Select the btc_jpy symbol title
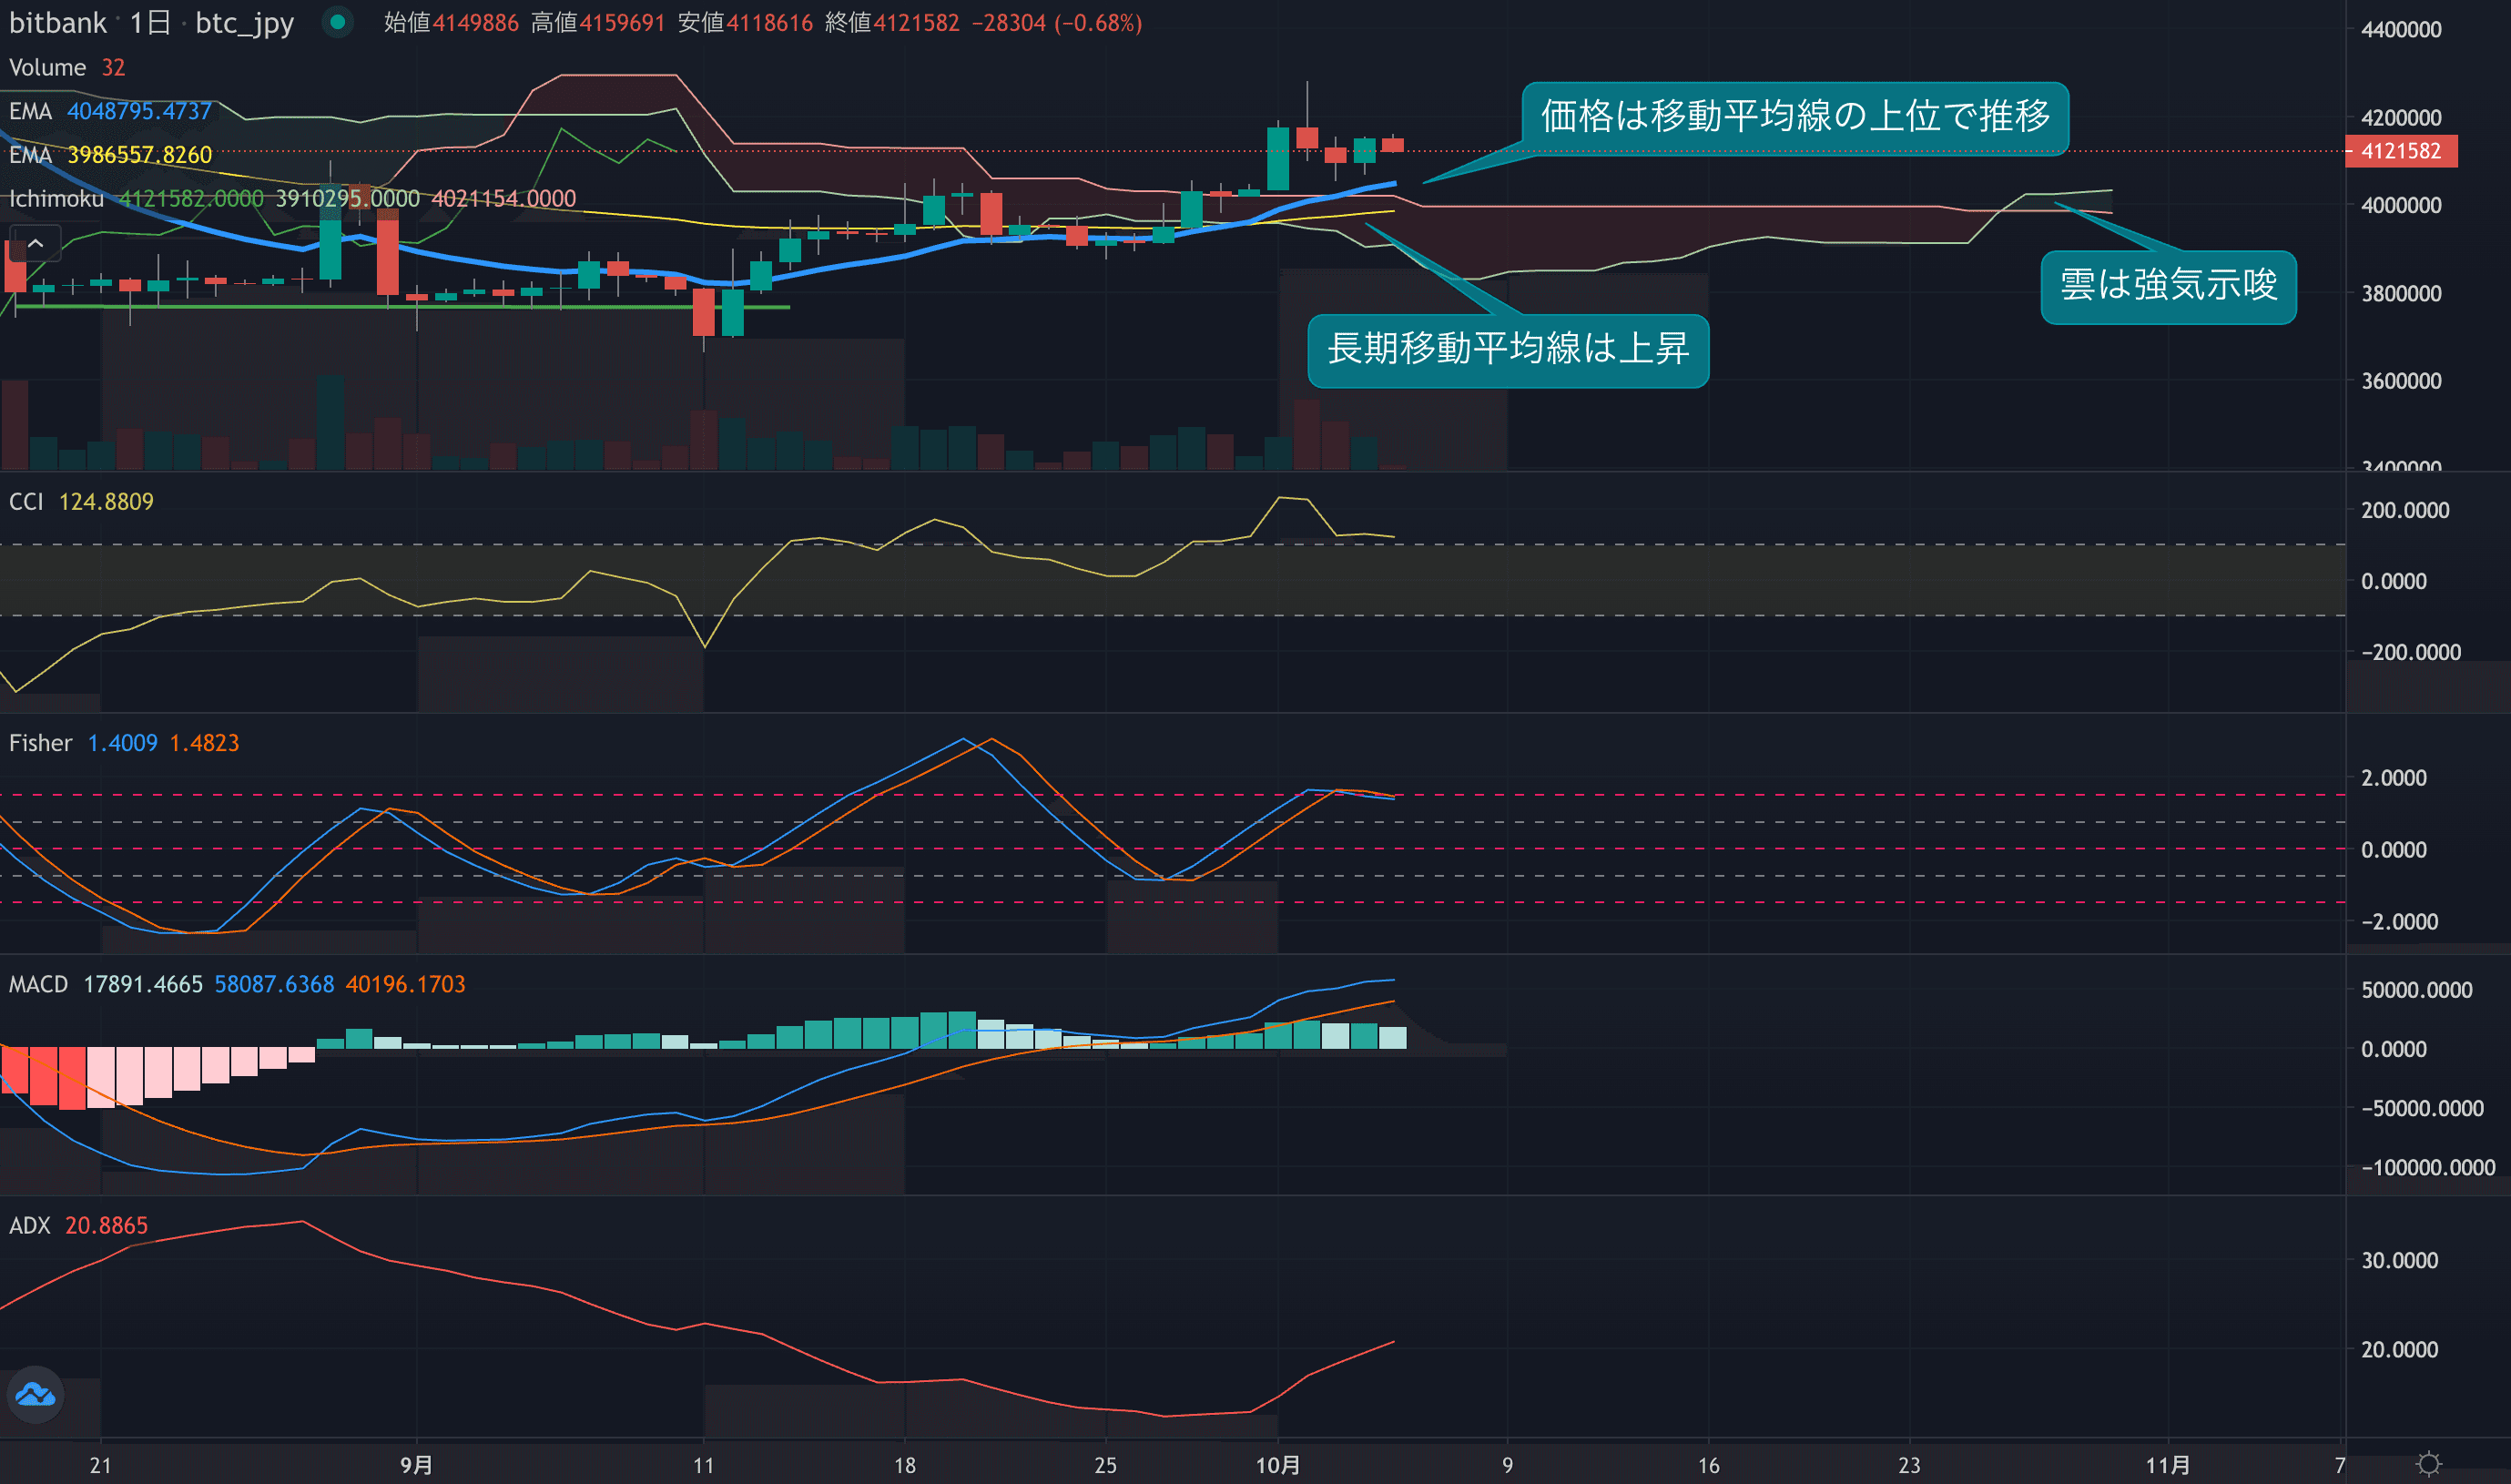Screen dimensions: 2511x1484 pos(244,22)
